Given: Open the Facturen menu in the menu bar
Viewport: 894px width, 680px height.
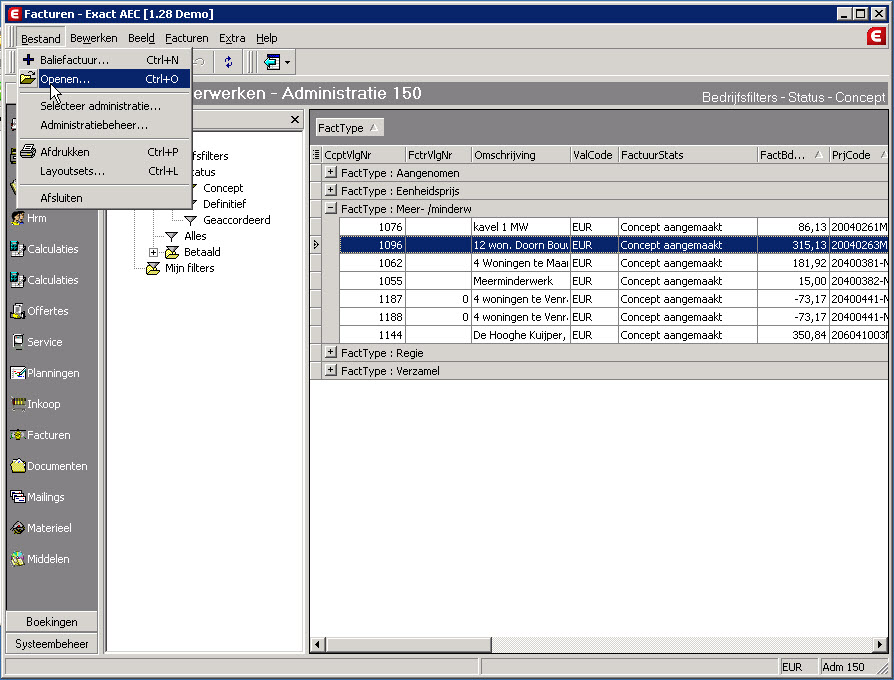Looking at the screenshot, I should (186, 38).
